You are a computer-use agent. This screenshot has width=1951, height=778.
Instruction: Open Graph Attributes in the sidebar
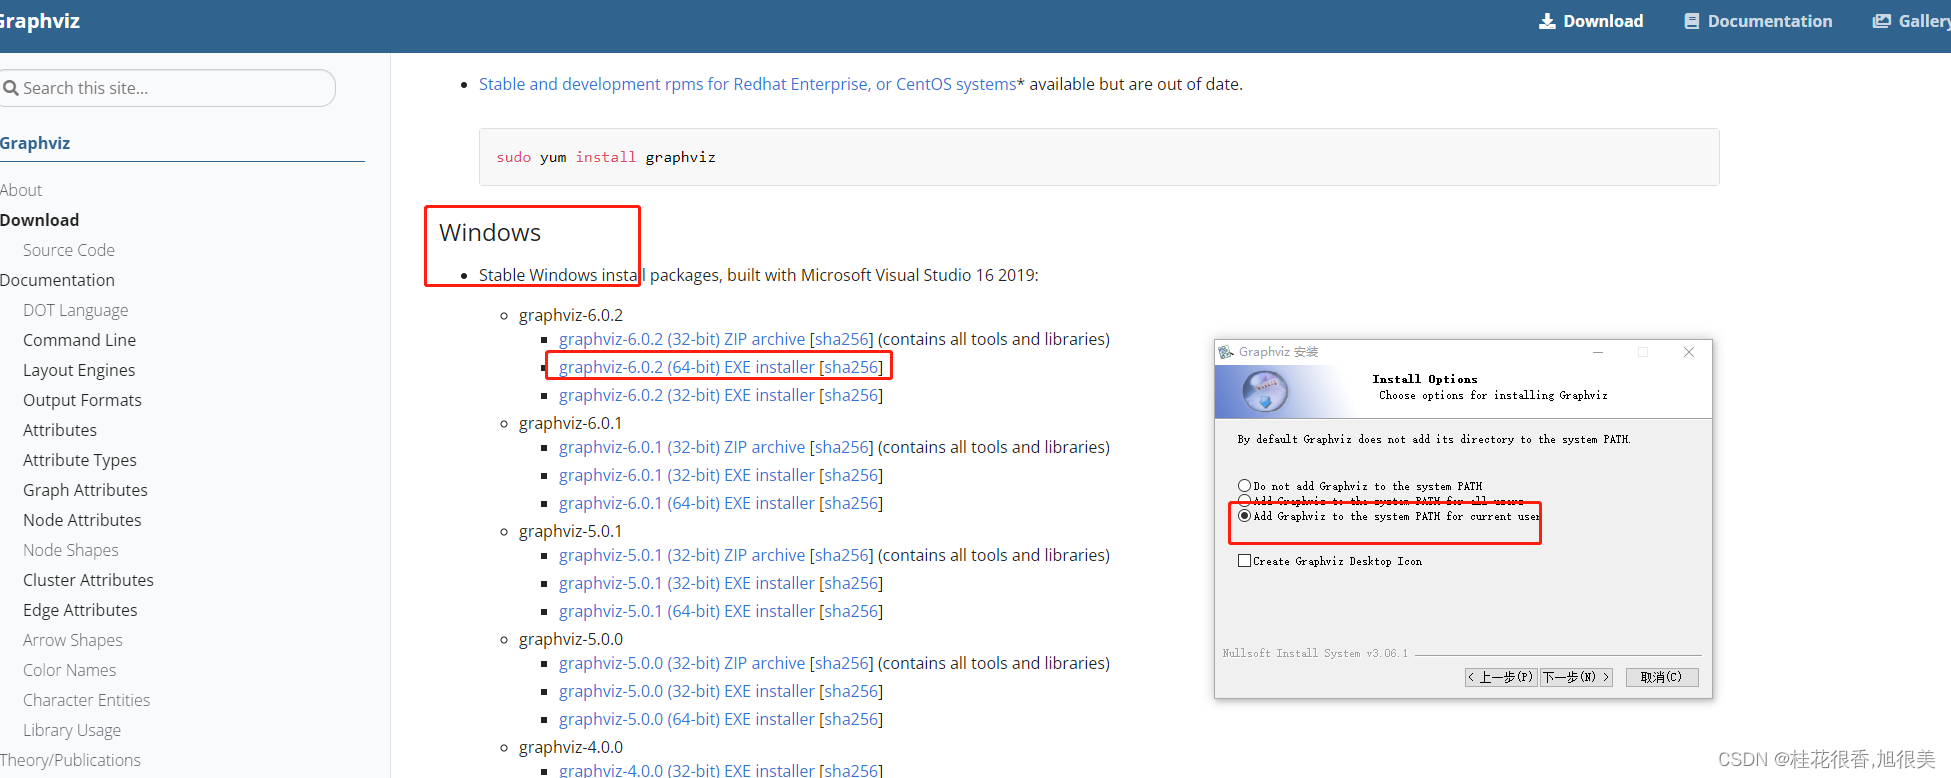point(86,490)
